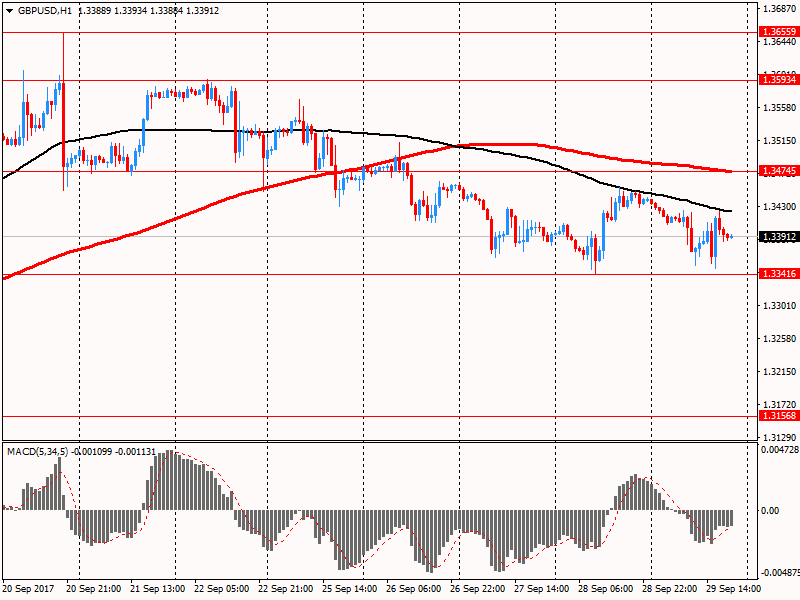Click the 20 Sep 21:00 time label
800x600 pixels.
[94, 589]
